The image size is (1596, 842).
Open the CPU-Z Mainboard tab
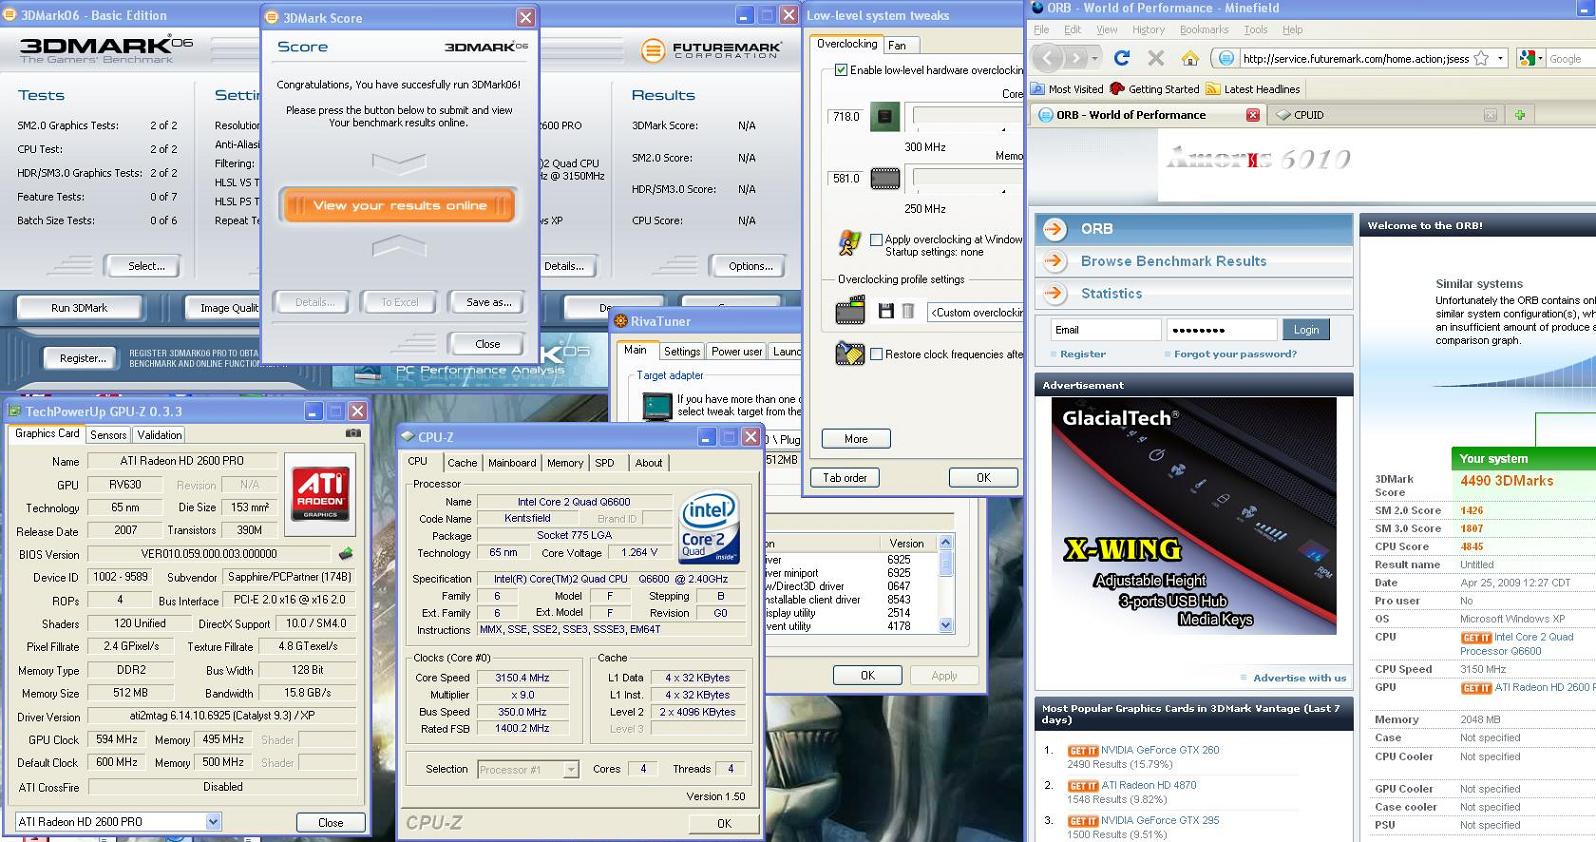pyautogui.click(x=512, y=463)
